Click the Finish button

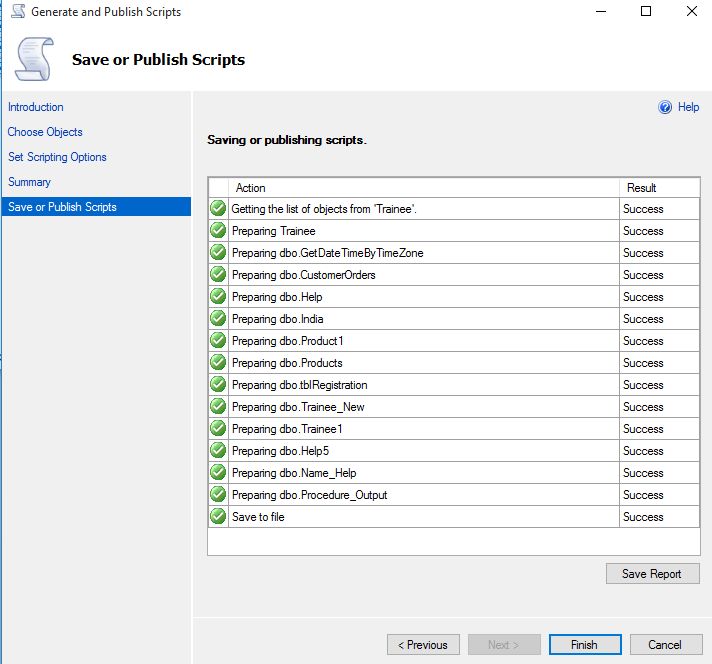tap(584, 645)
